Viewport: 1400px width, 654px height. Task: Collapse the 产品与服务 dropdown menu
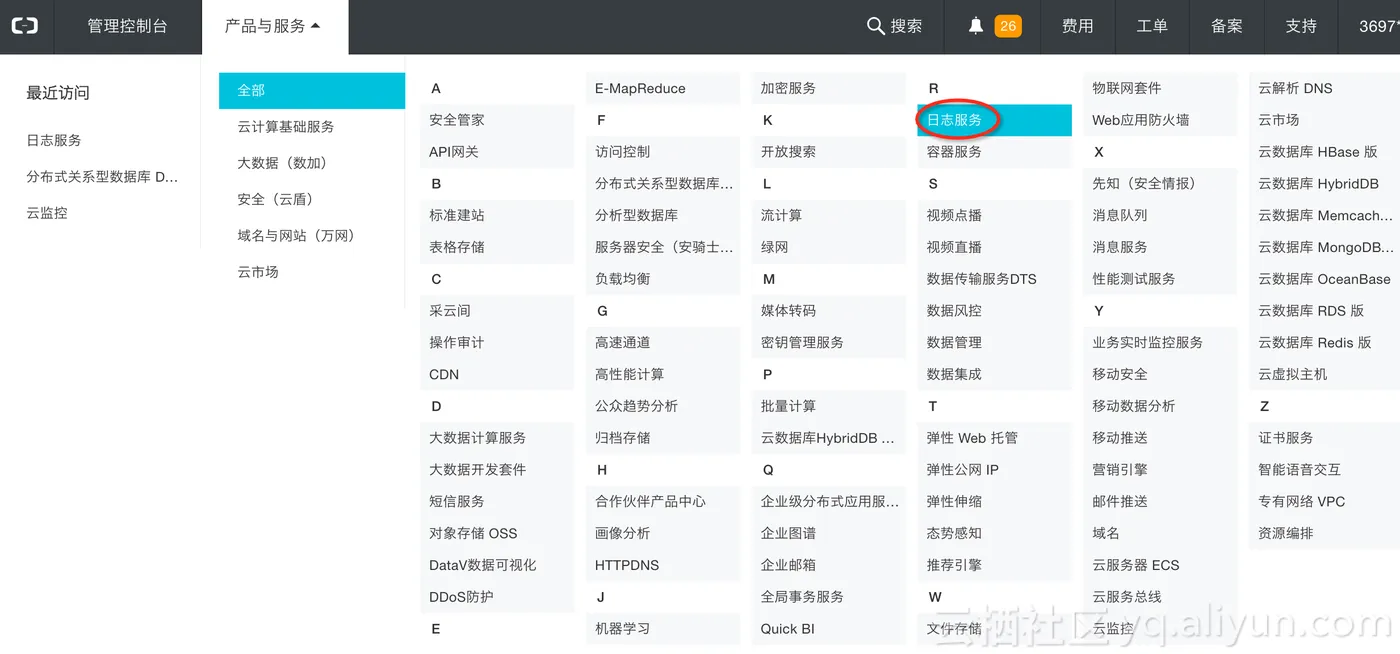pyautogui.click(x=274, y=26)
